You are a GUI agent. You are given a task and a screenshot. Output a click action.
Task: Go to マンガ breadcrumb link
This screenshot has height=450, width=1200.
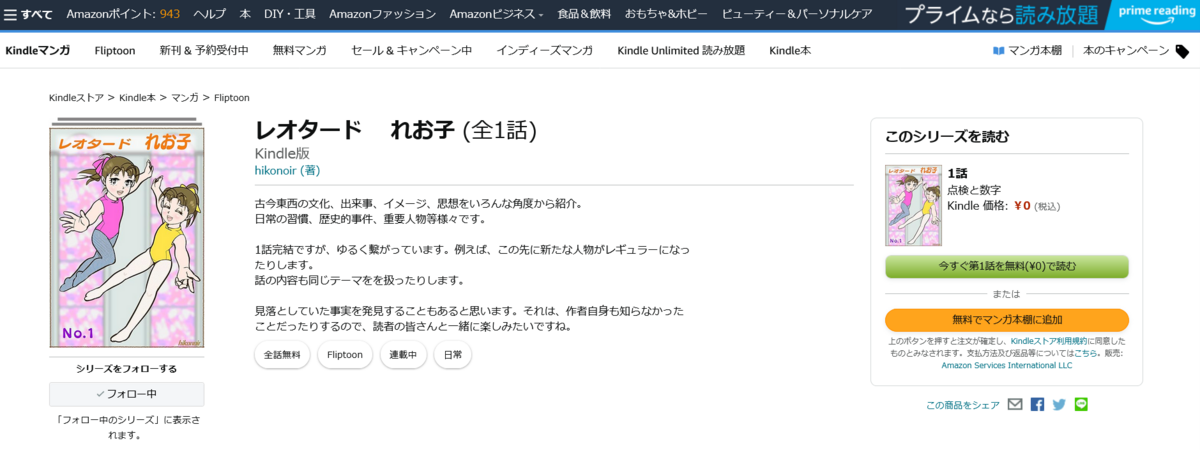(x=184, y=97)
